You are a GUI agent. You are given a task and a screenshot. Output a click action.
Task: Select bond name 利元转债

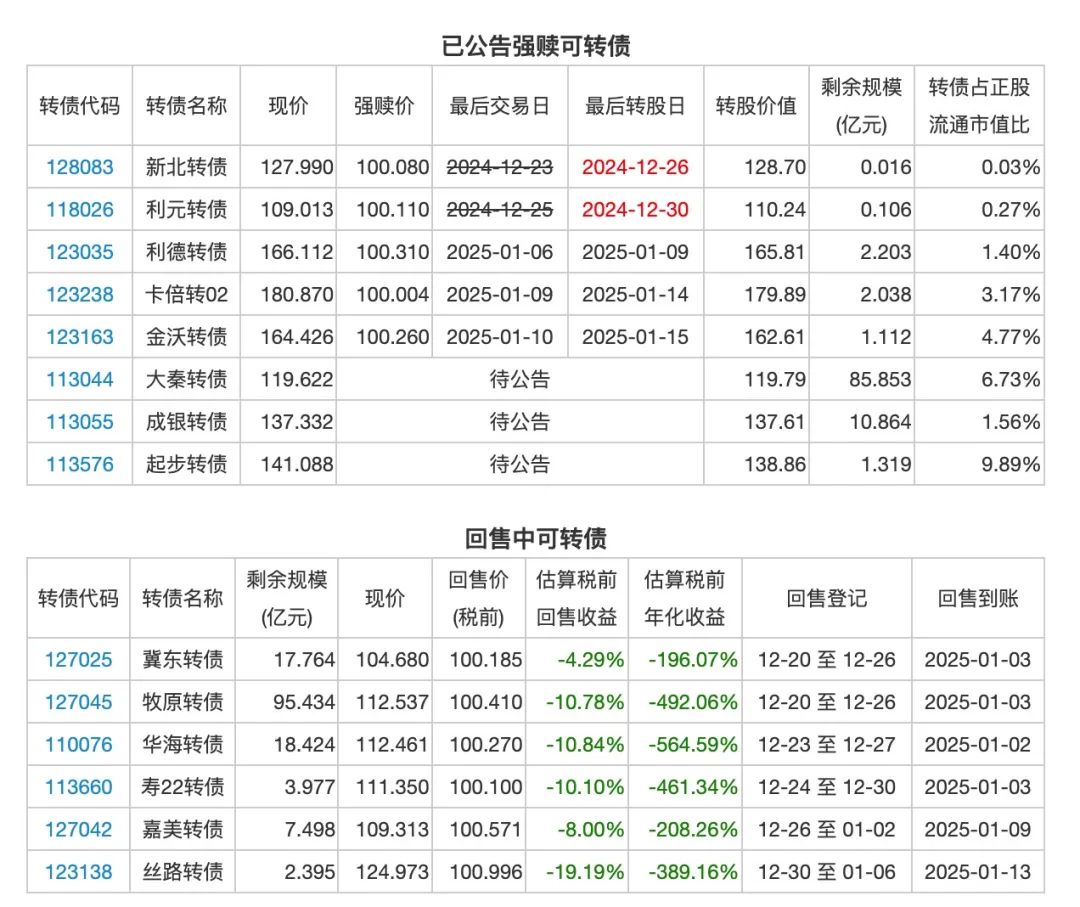tap(186, 209)
